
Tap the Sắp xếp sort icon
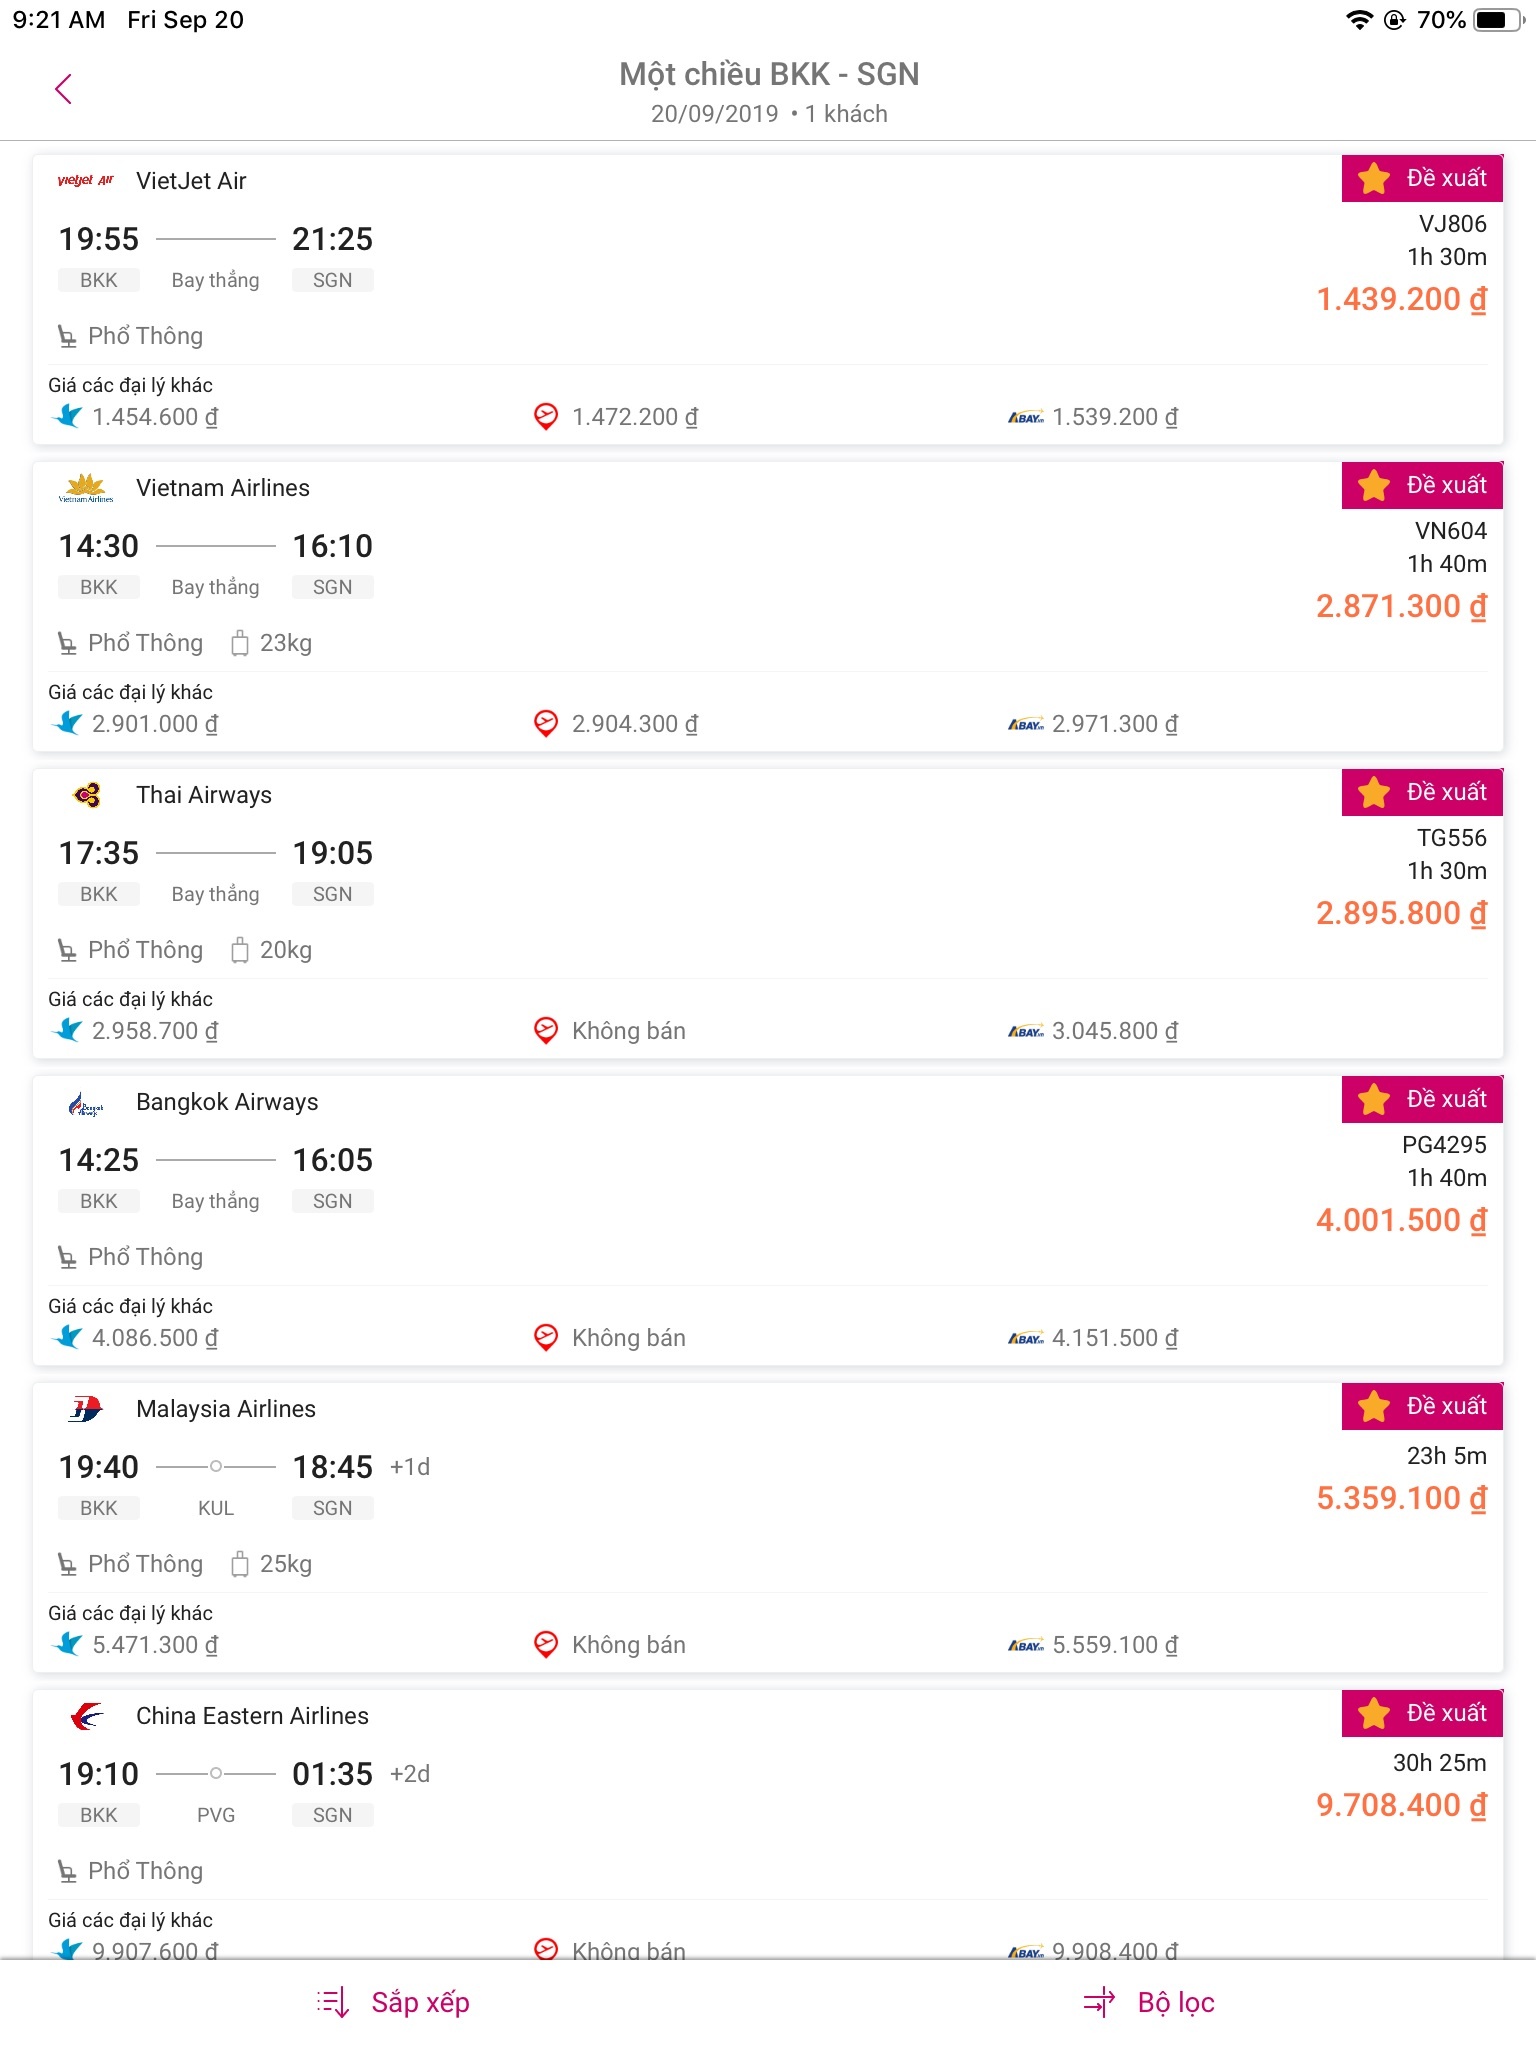point(333,2002)
